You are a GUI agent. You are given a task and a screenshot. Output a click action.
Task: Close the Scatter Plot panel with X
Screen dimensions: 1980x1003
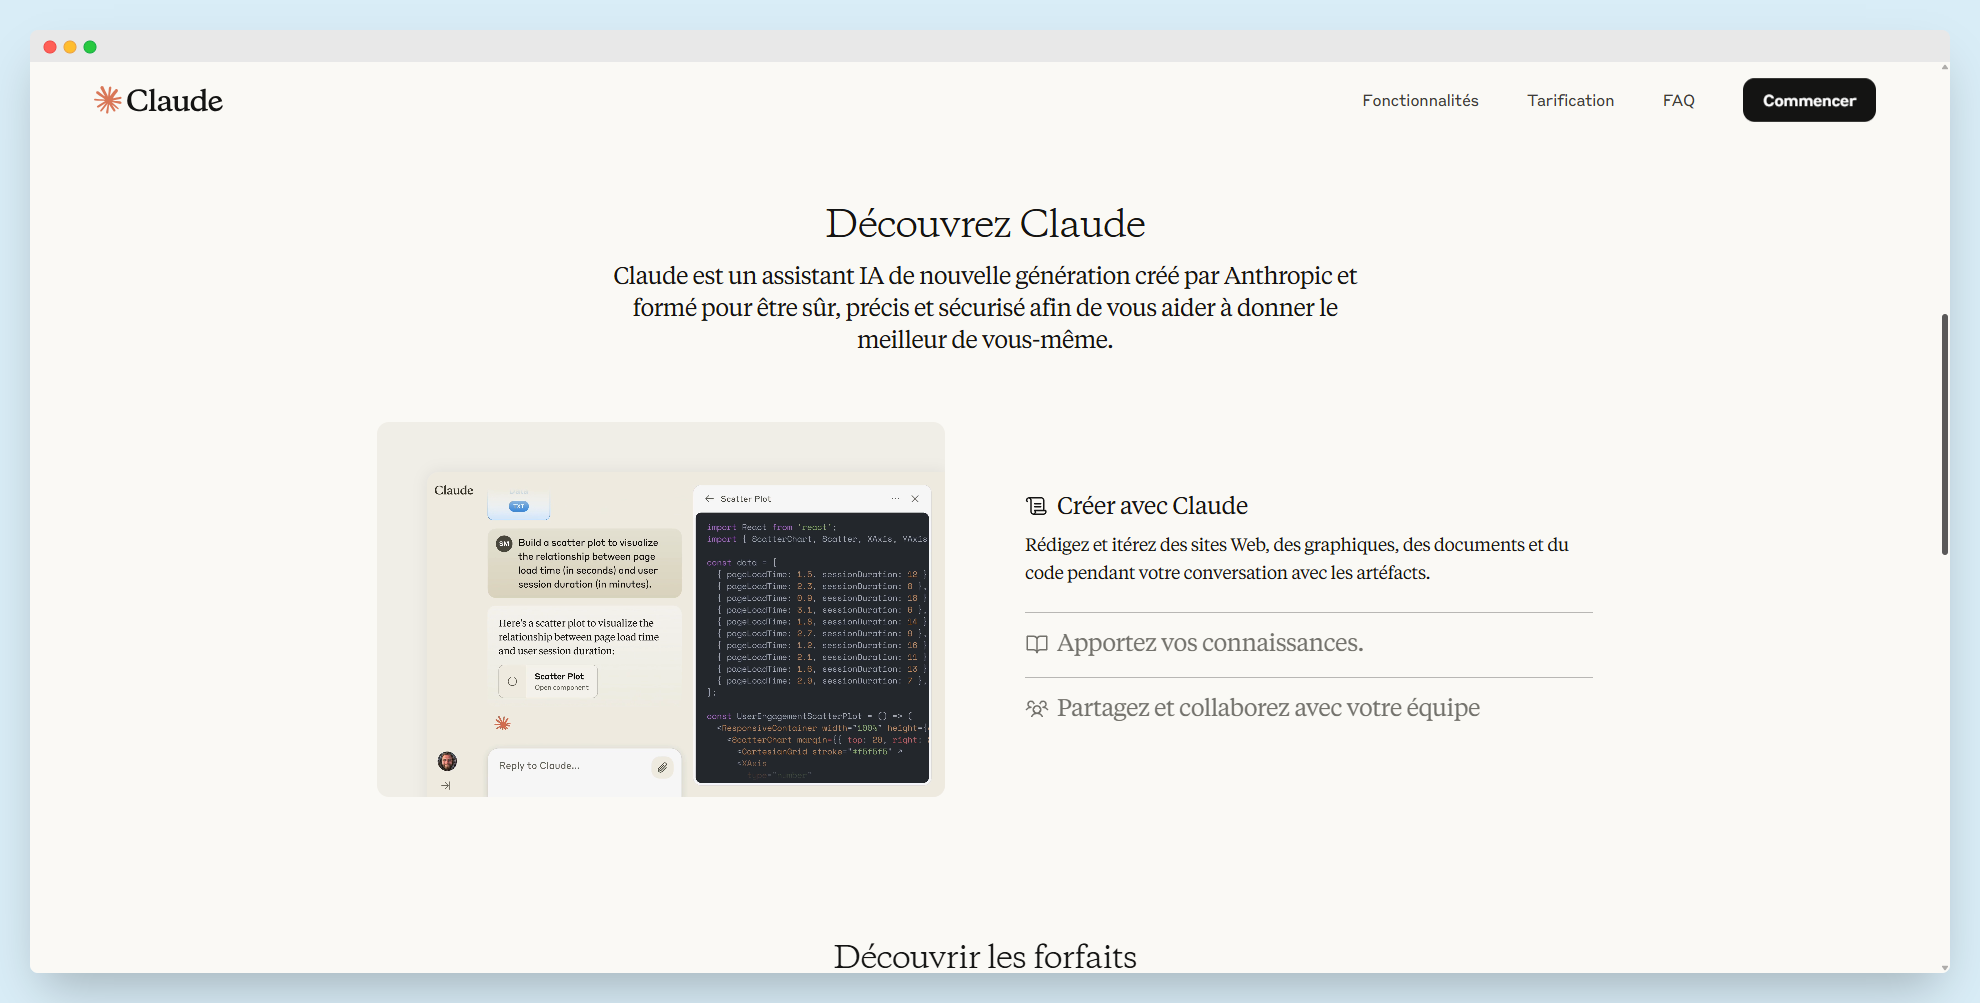point(915,498)
